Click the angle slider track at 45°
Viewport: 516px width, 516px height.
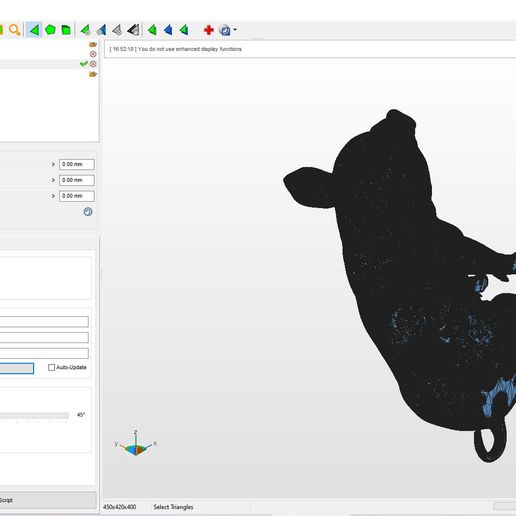click(x=34, y=415)
